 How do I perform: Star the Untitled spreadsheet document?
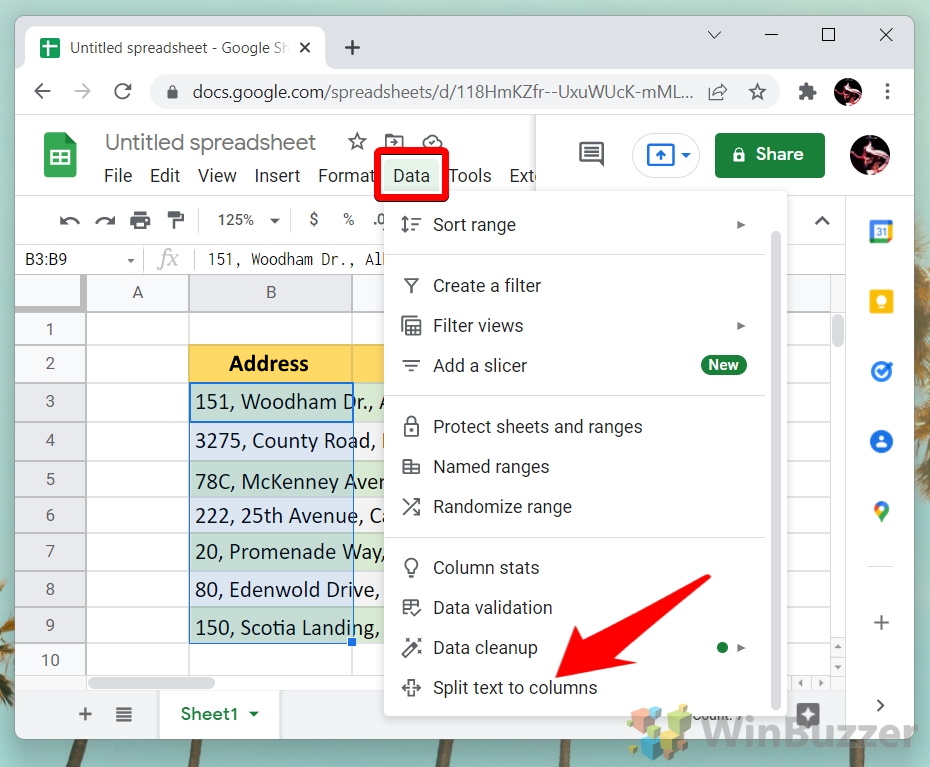(356, 142)
